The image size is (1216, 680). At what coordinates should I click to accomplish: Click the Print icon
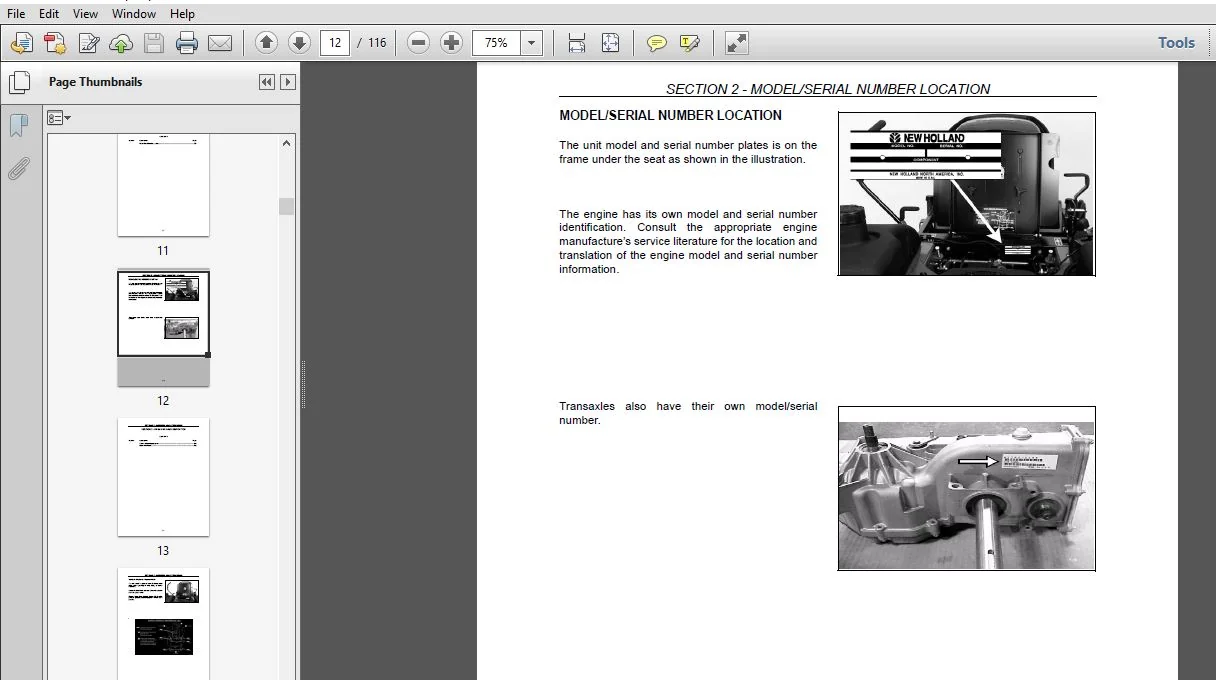[x=187, y=43]
